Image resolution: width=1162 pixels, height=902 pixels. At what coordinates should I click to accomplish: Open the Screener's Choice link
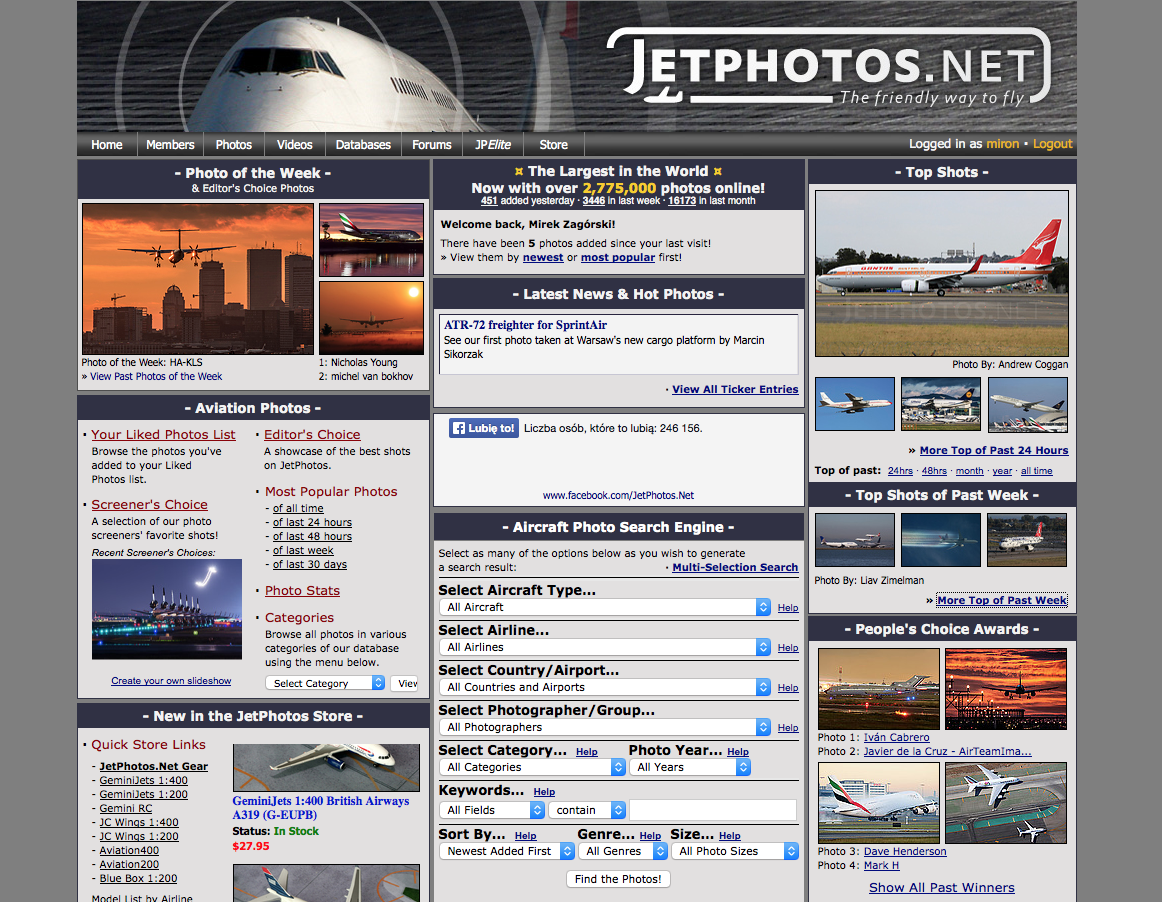point(149,504)
